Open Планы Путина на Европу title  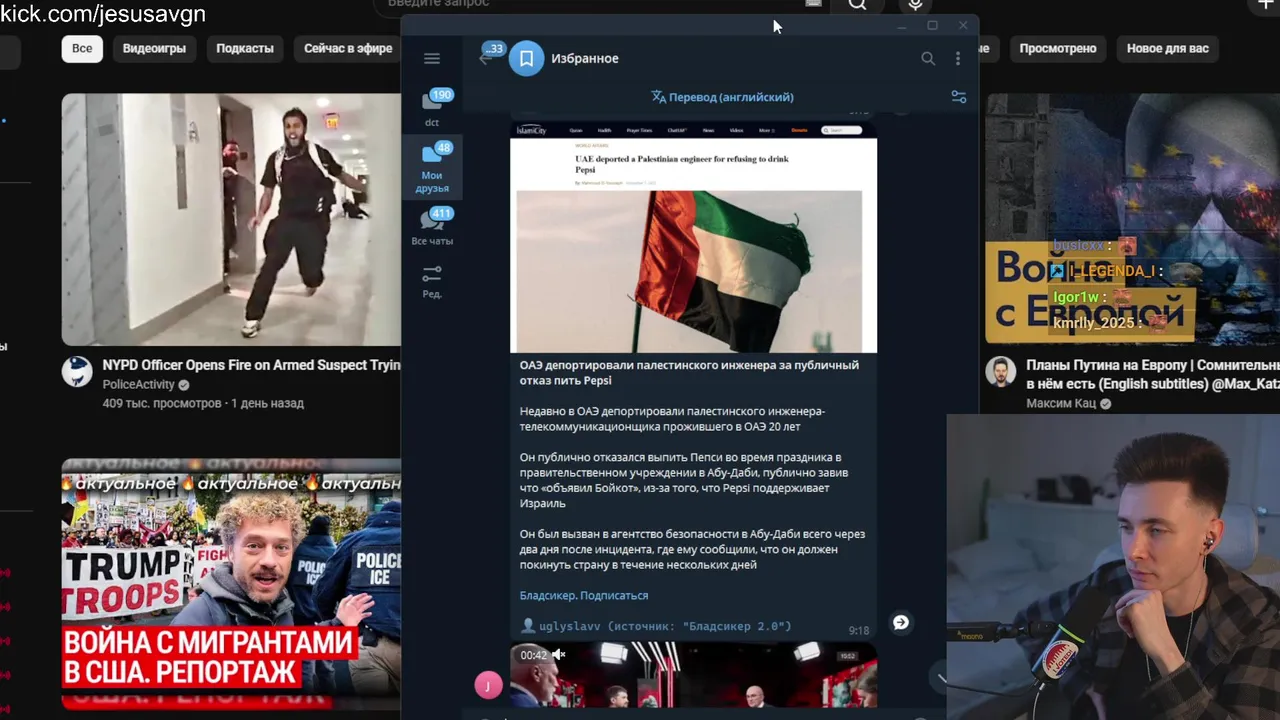point(1153,375)
